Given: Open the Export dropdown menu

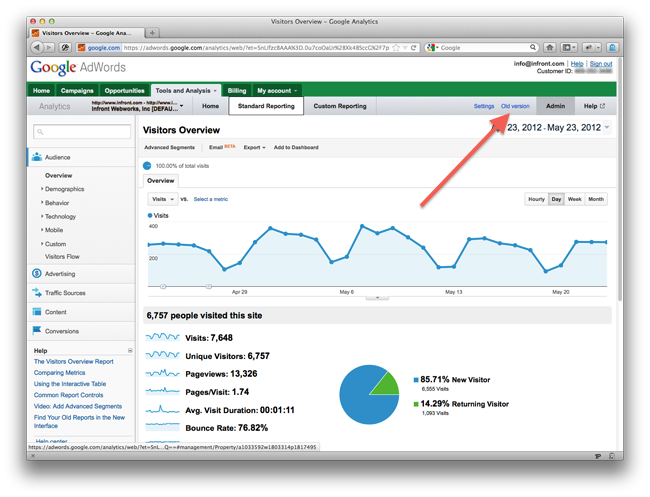Looking at the screenshot, I should coord(254,148).
